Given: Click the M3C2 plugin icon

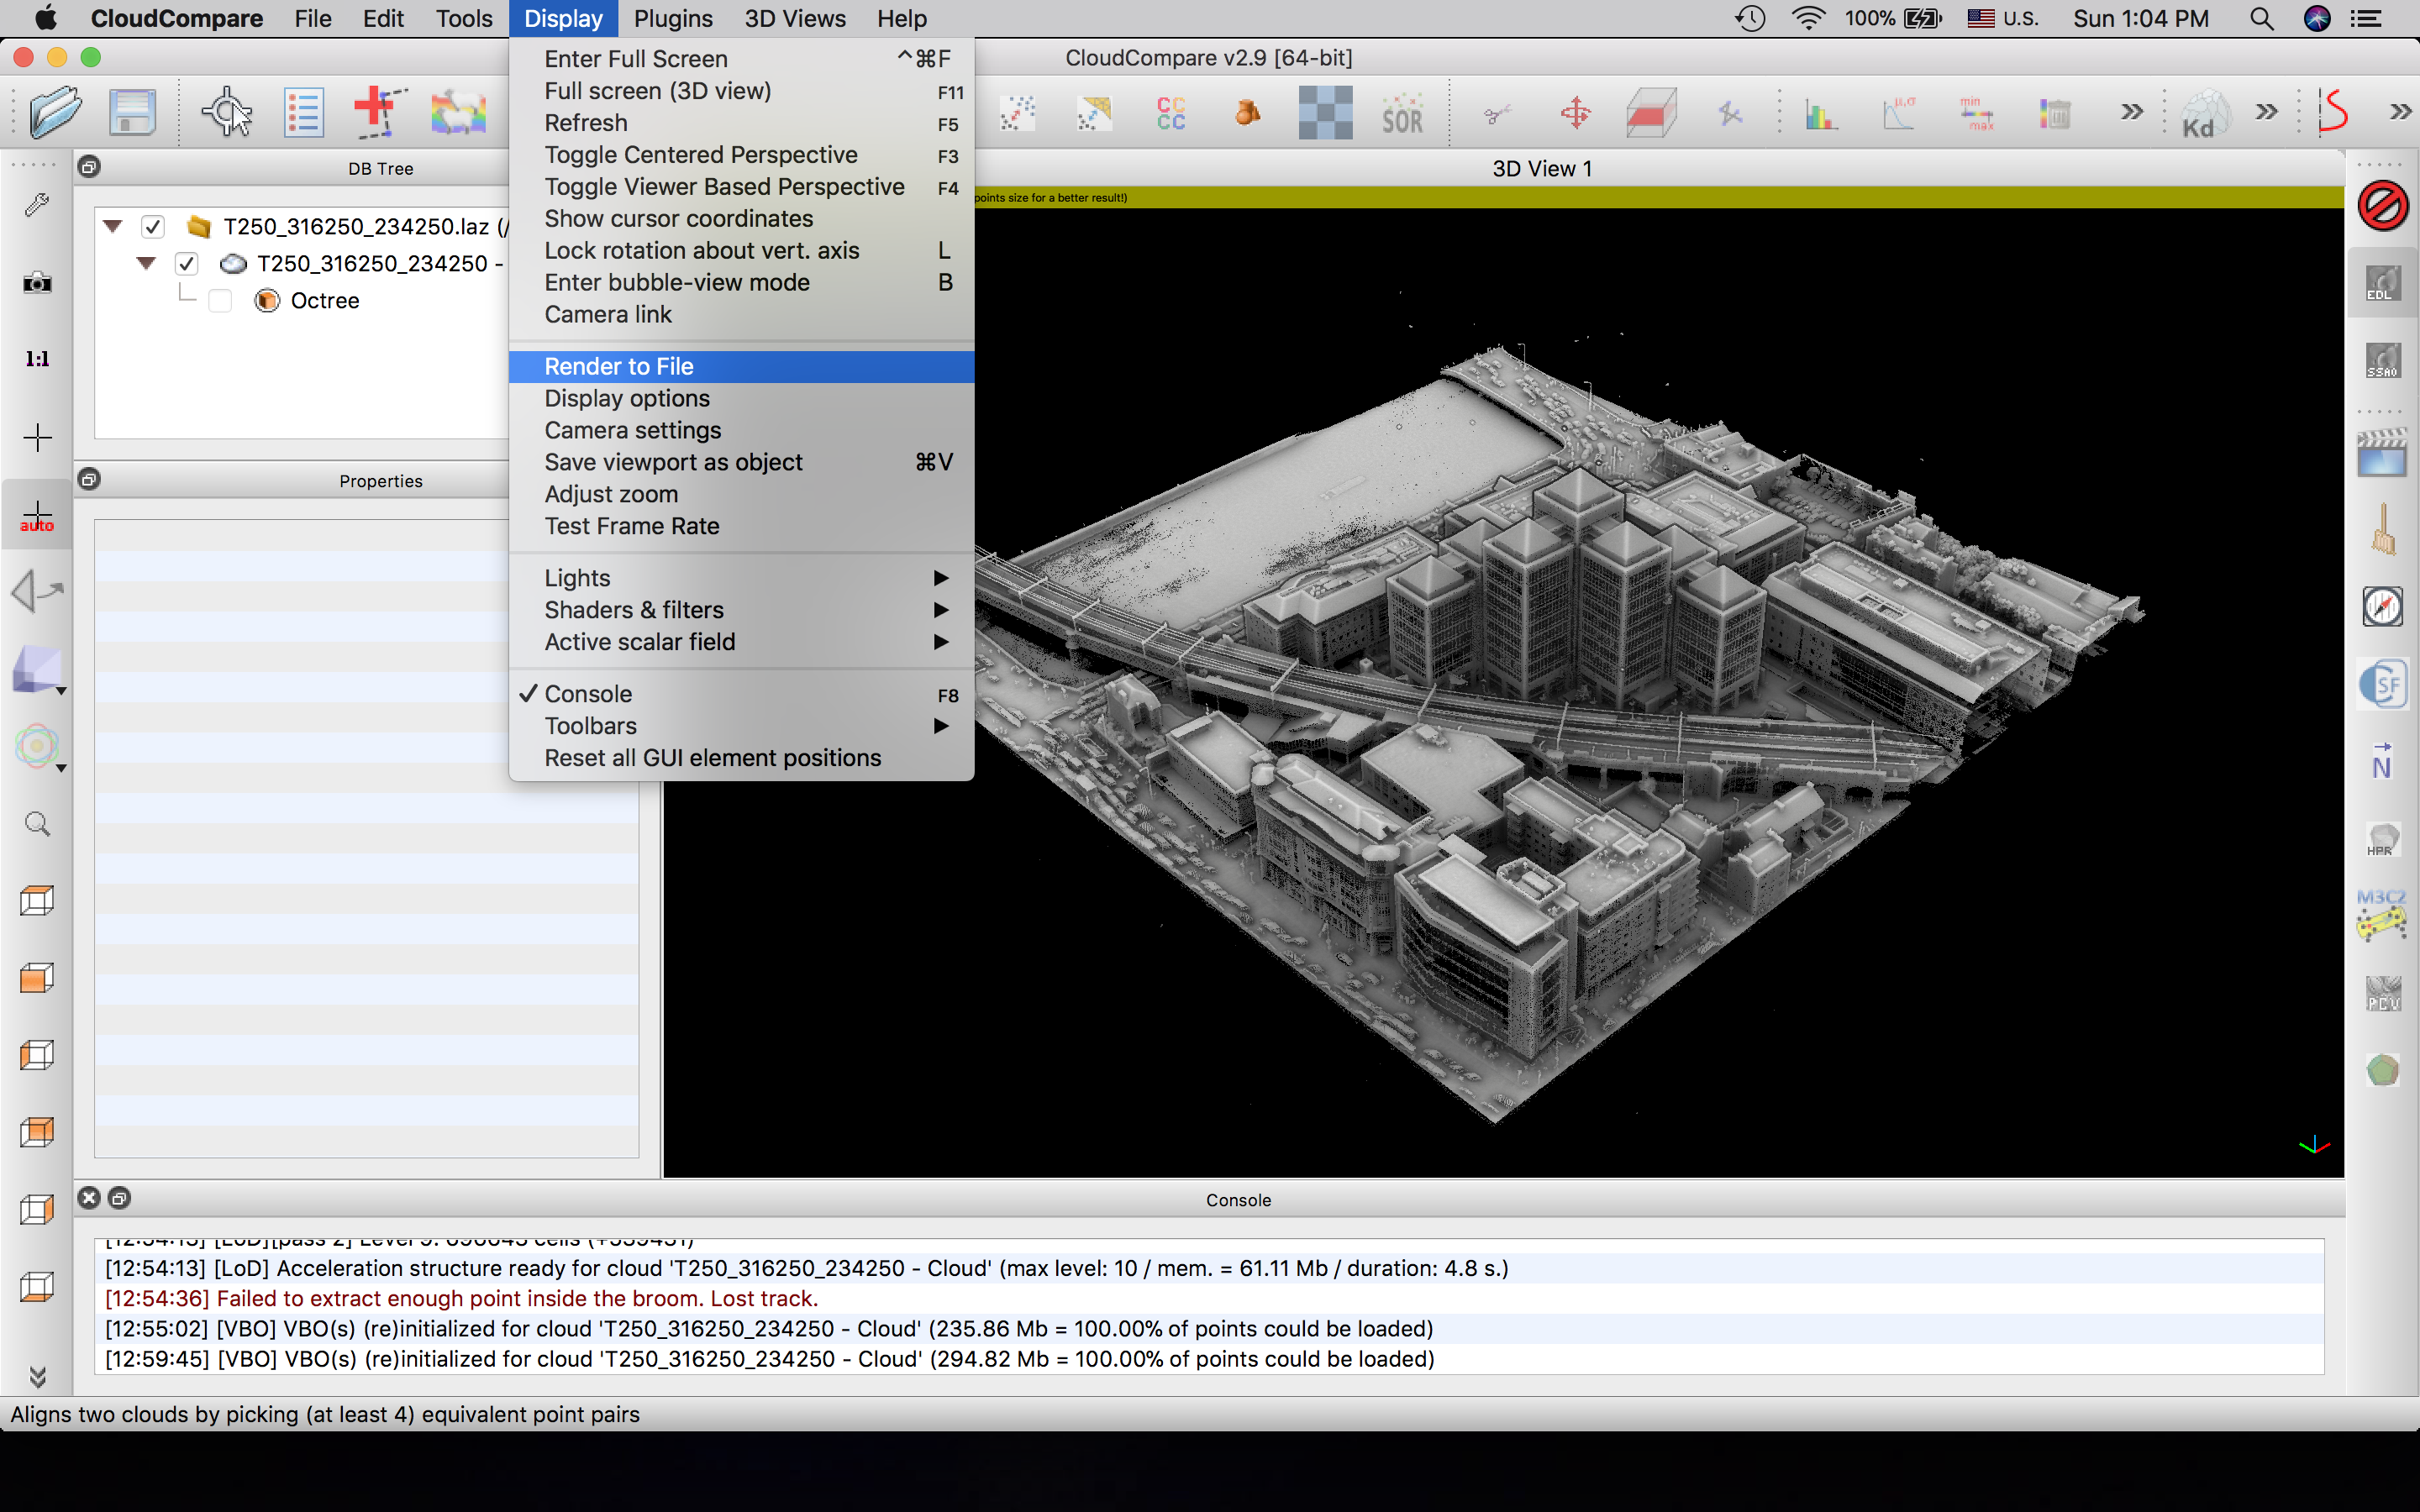Looking at the screenshot, I should click(x=2382, y=914).
